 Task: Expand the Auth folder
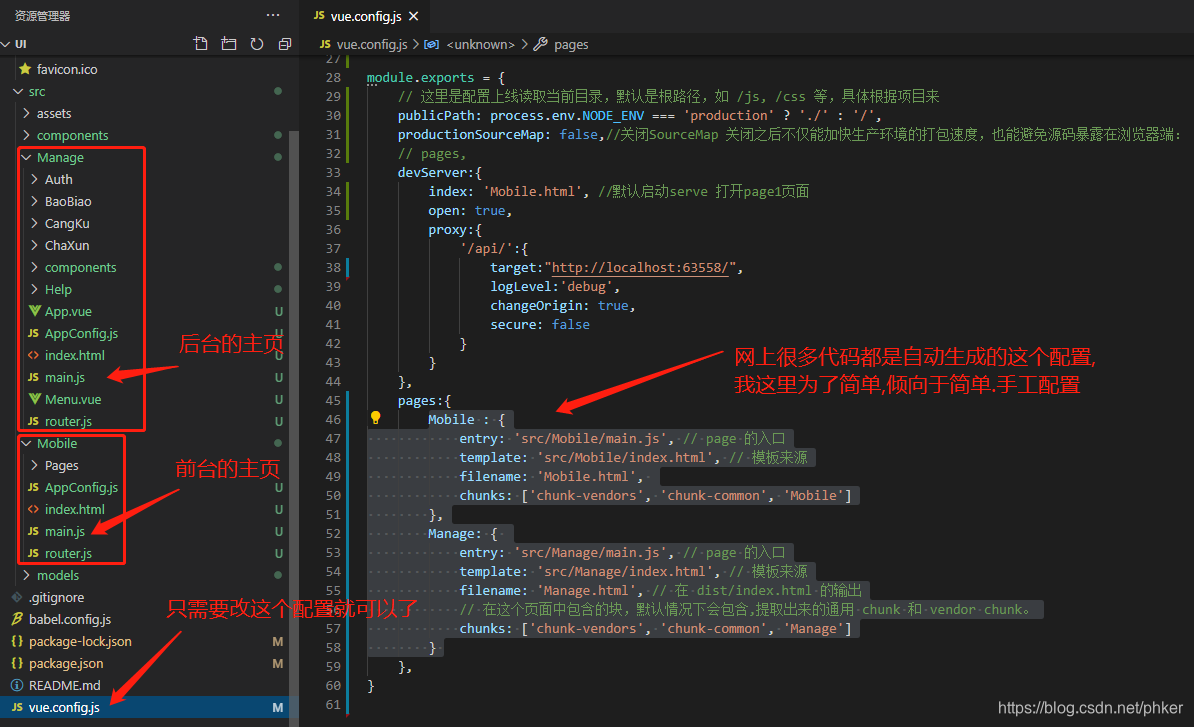[59, 180]
